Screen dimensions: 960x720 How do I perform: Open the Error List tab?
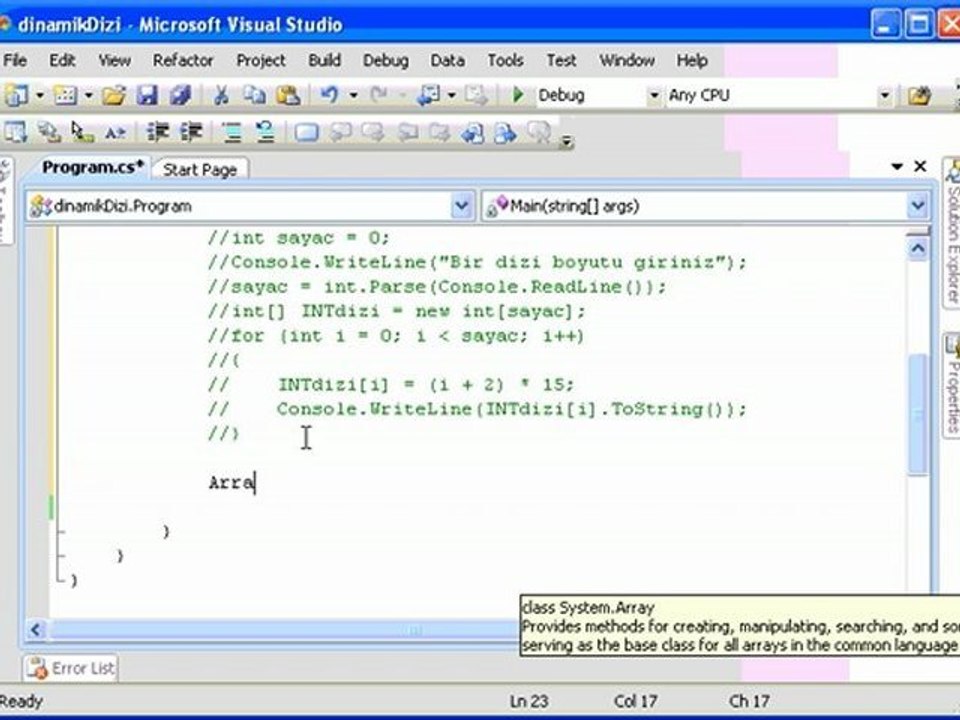(x=71, y=668)
